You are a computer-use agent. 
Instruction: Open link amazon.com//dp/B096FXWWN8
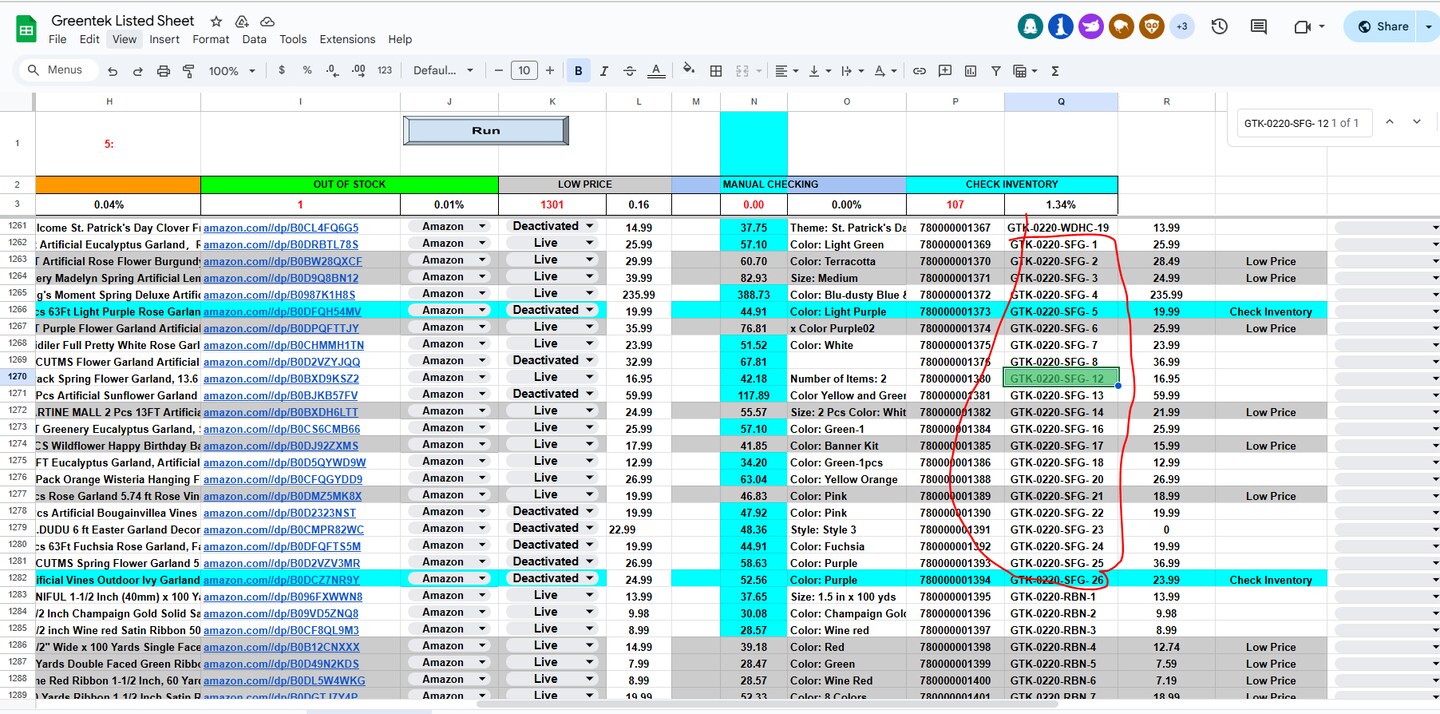tap(283, 597)
